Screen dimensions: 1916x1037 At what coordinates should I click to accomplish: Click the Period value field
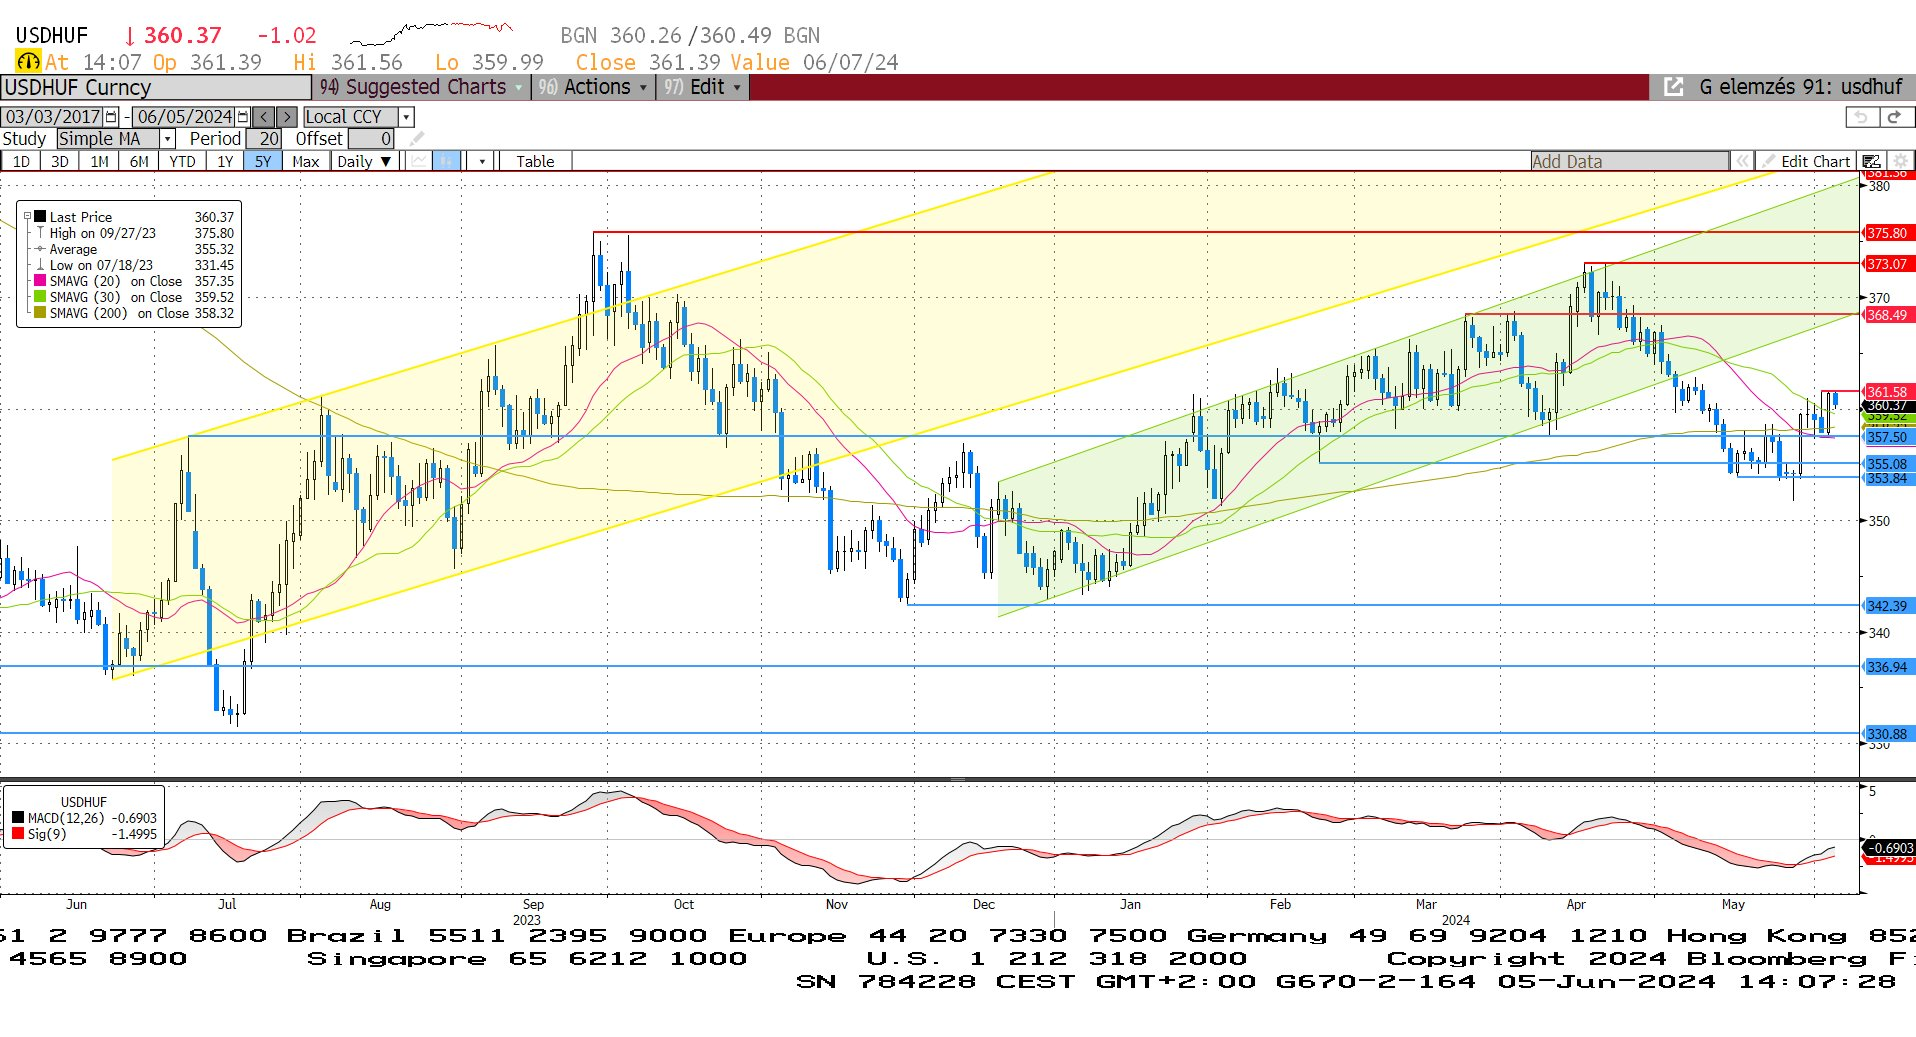click(264, 139)
